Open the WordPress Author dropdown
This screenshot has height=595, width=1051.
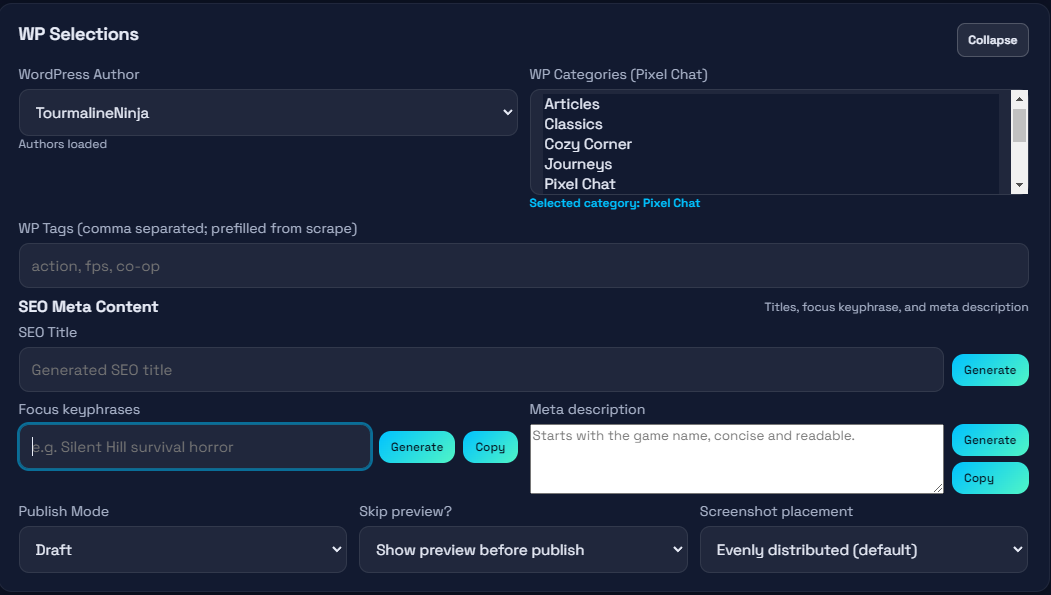click(x=268, y=113)
